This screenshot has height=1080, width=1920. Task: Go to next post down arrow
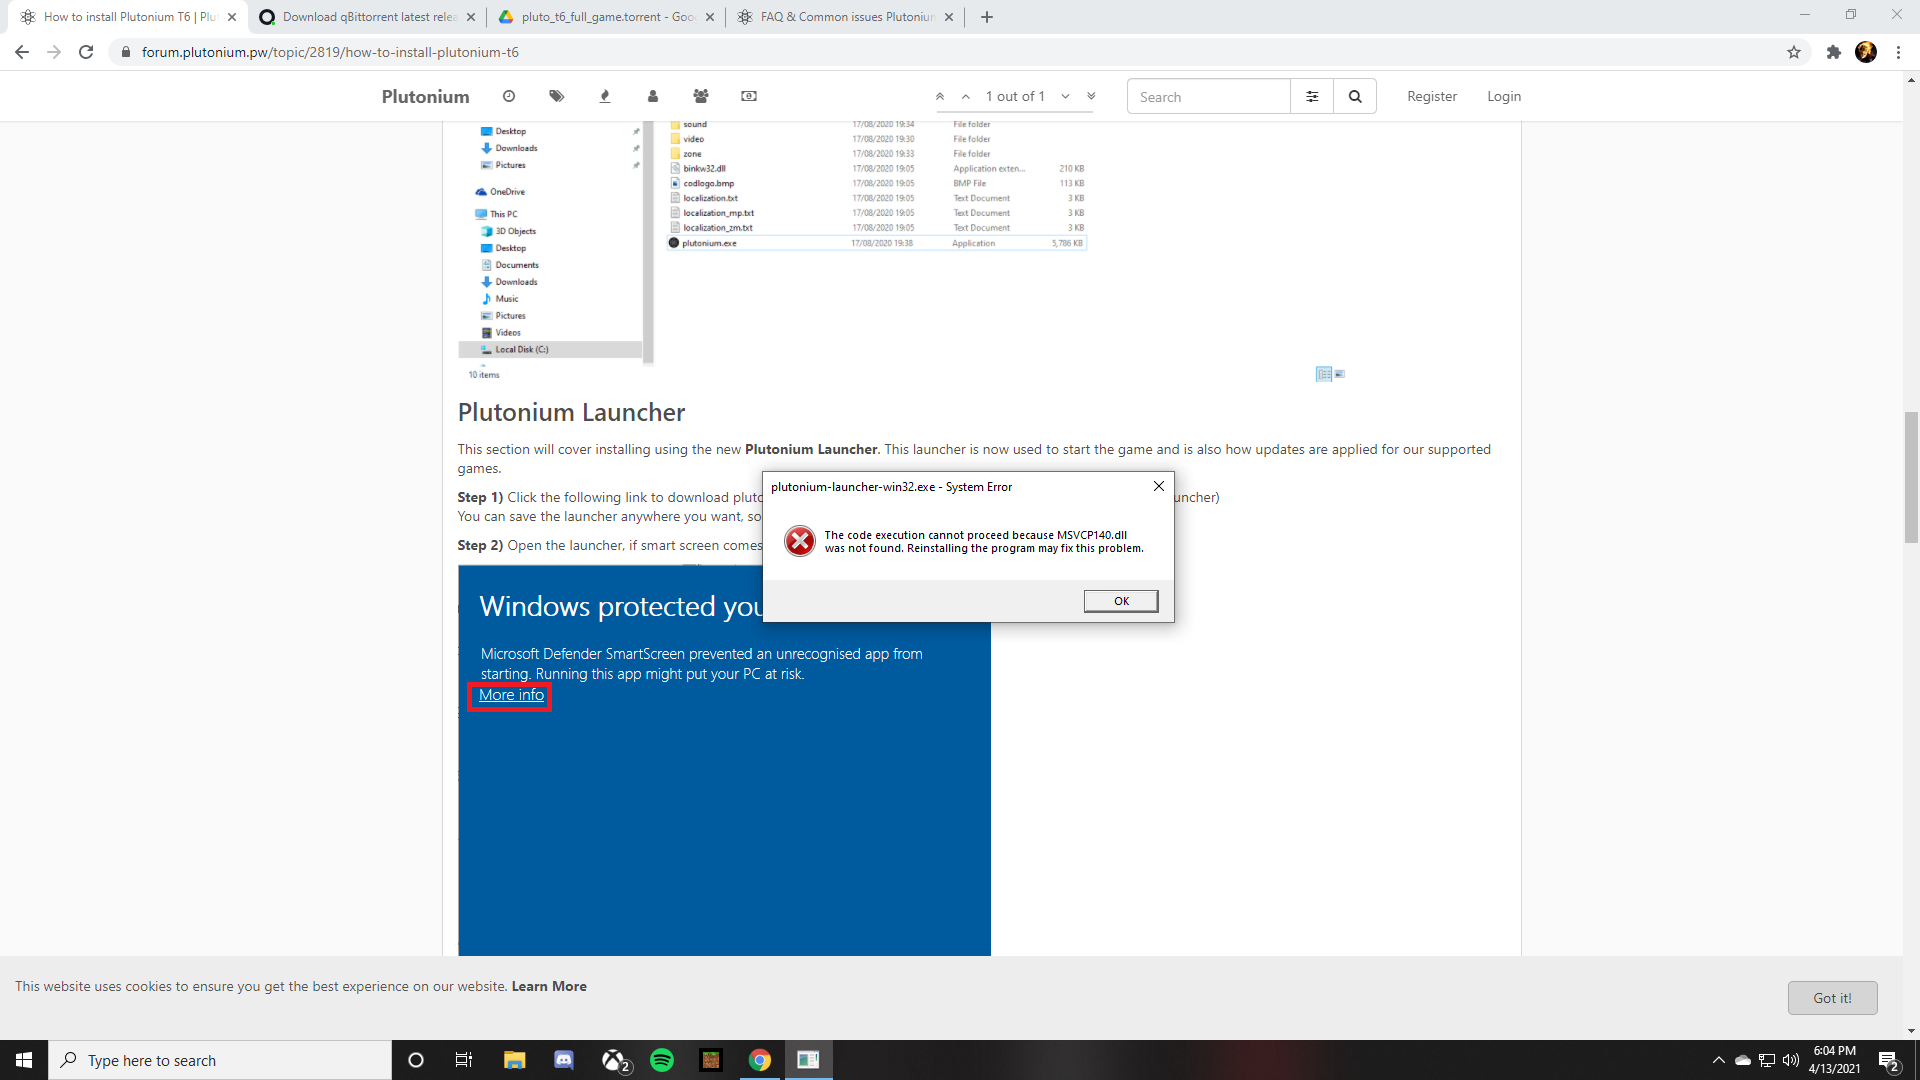tap(1066, 96)
